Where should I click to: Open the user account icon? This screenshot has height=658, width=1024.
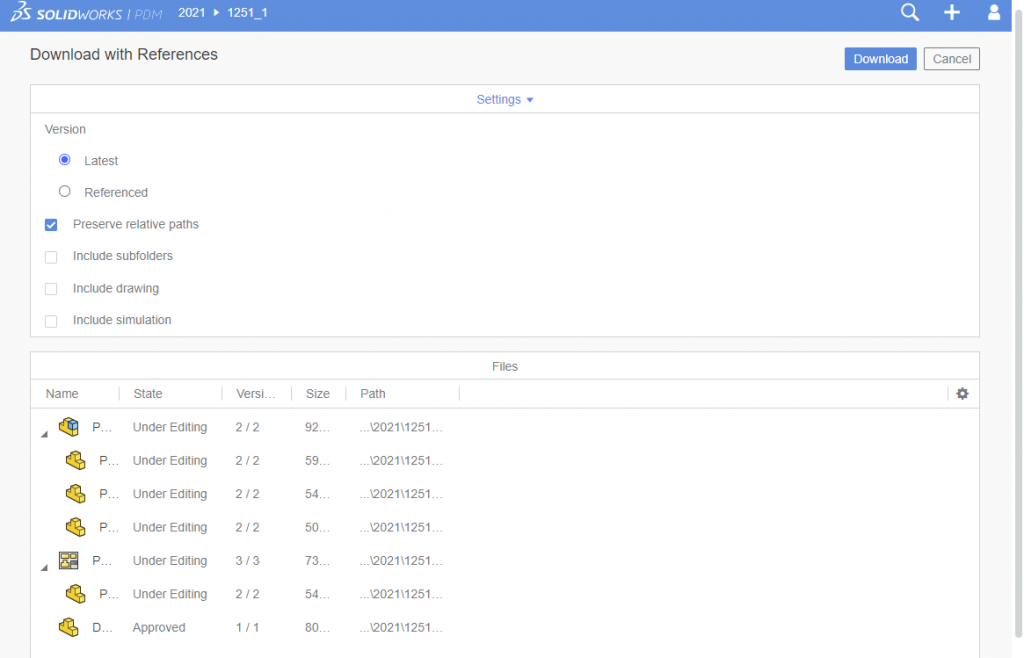coord(993,13)
